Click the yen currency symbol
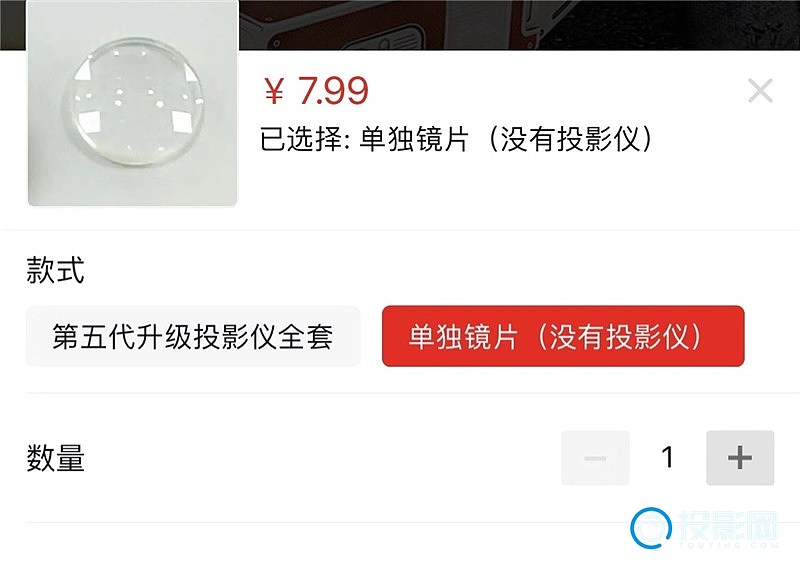800x572 pixels. pyautogui.click(x=274, y=92)
